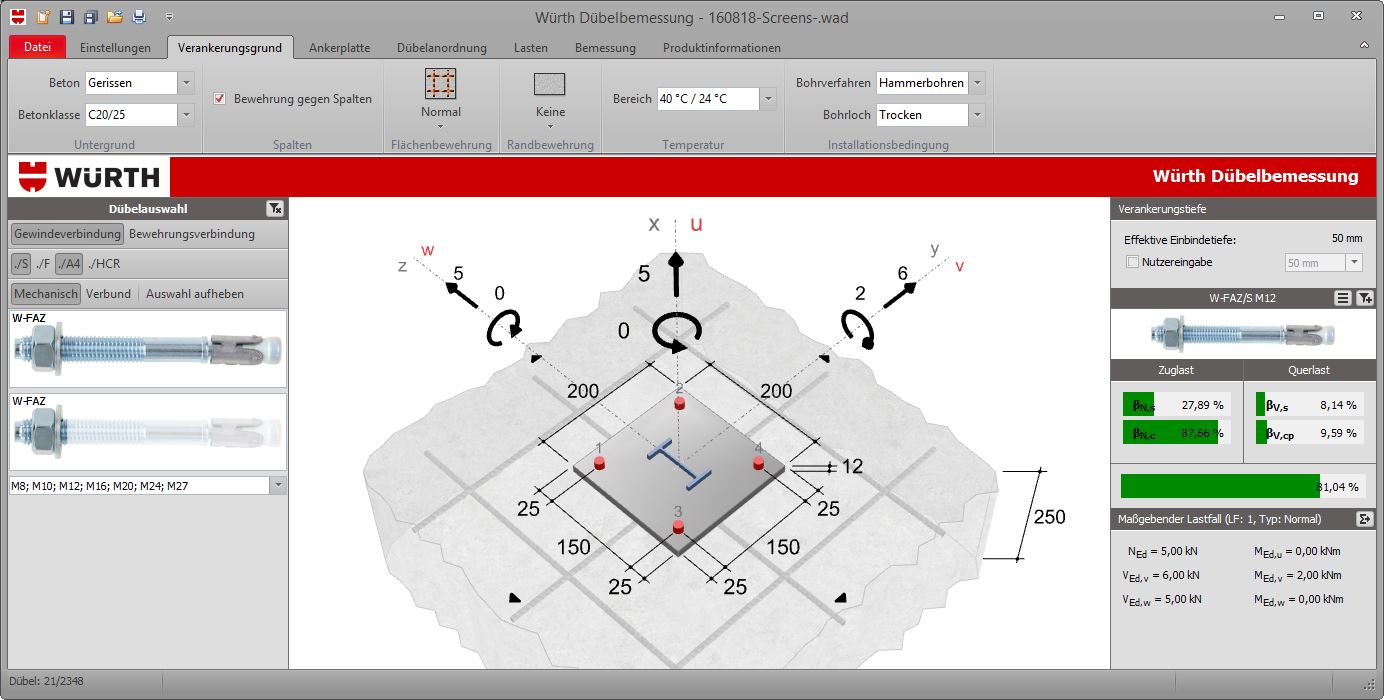Viewport: 1384px width, 700px height.
Task: Save the project using the floppy disk icon
Action: point(67,17)
